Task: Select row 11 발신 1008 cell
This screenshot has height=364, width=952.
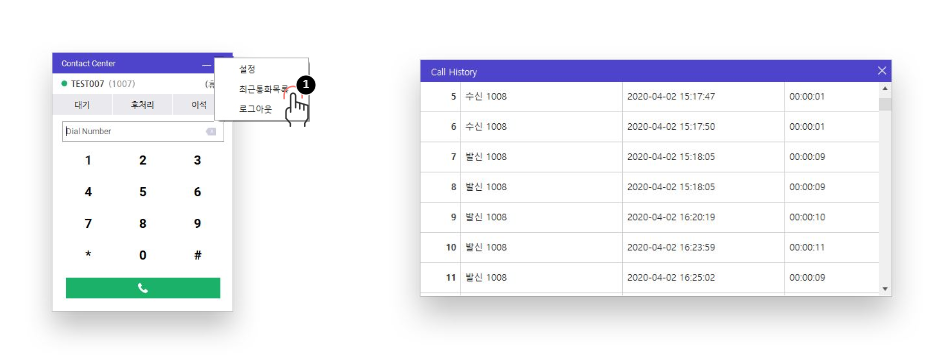Action: (541, 278)
